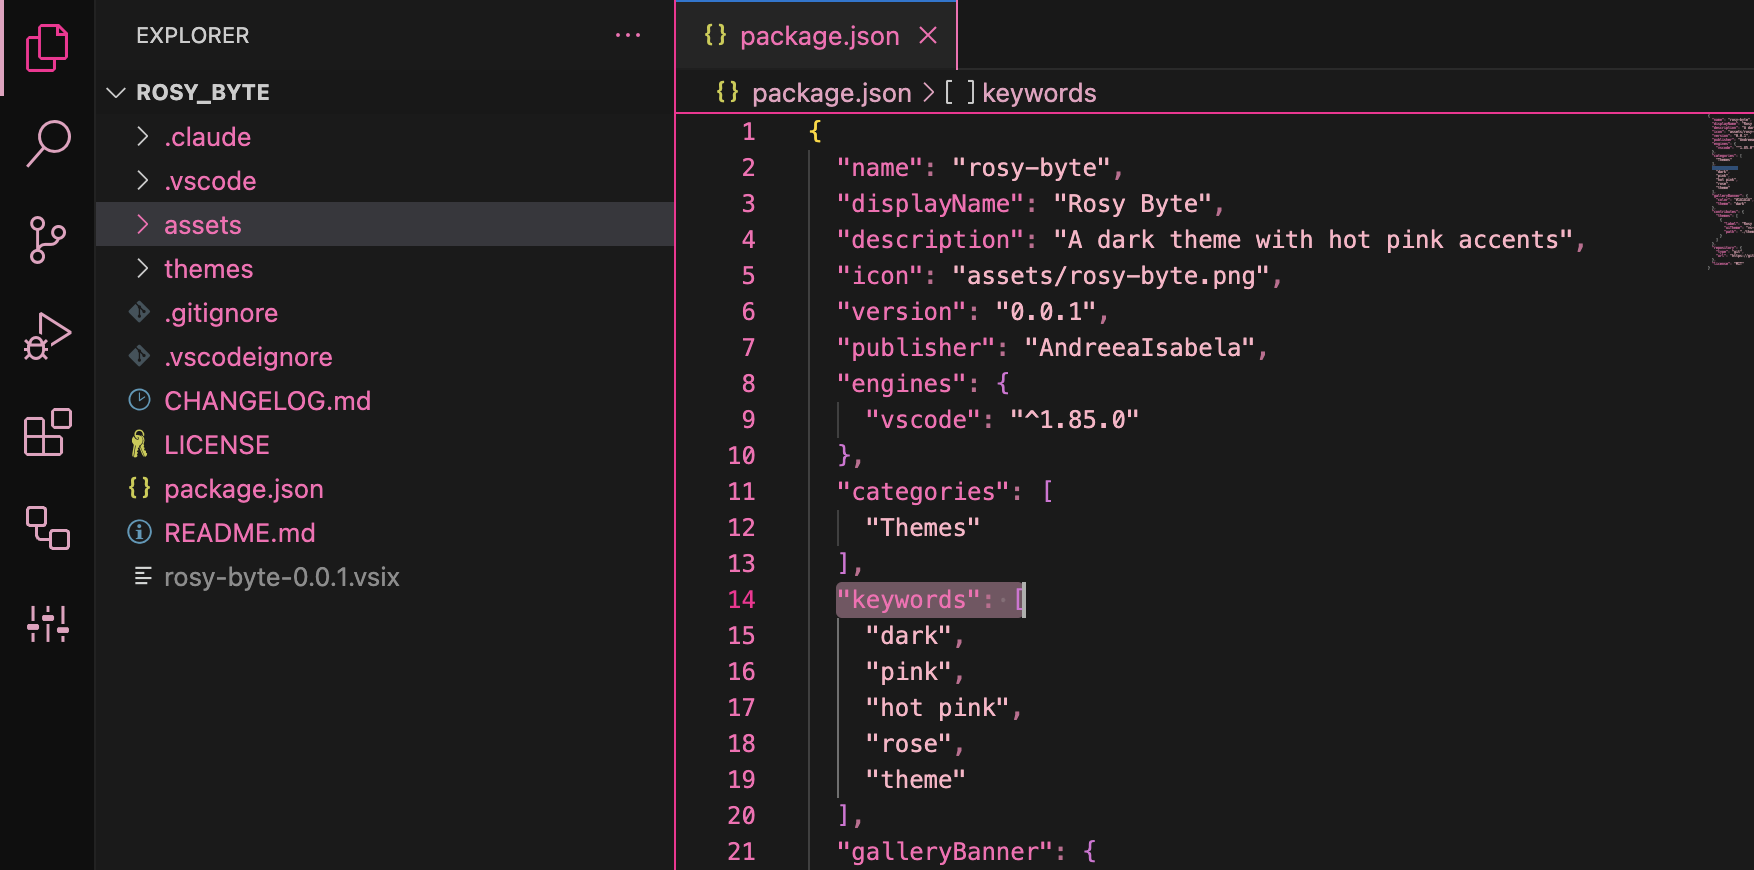The width and height of the screenshot is (1754, 870).
Task: Expand the .vscode folder
Action: click(x=384, y=181)
